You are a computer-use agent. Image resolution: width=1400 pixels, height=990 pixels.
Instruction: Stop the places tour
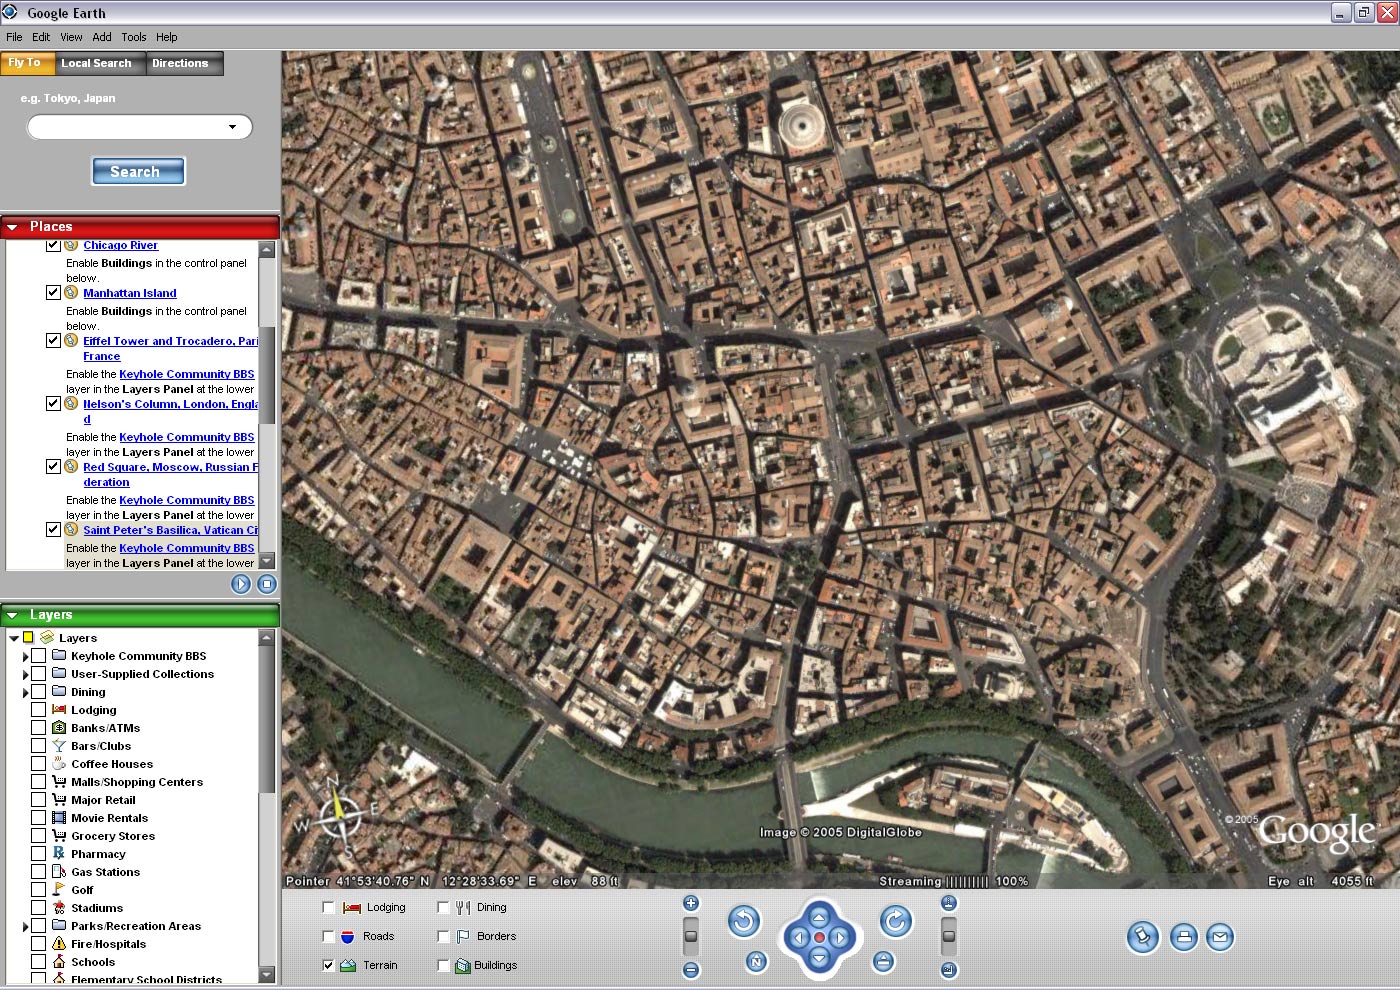tap(267, 584)
